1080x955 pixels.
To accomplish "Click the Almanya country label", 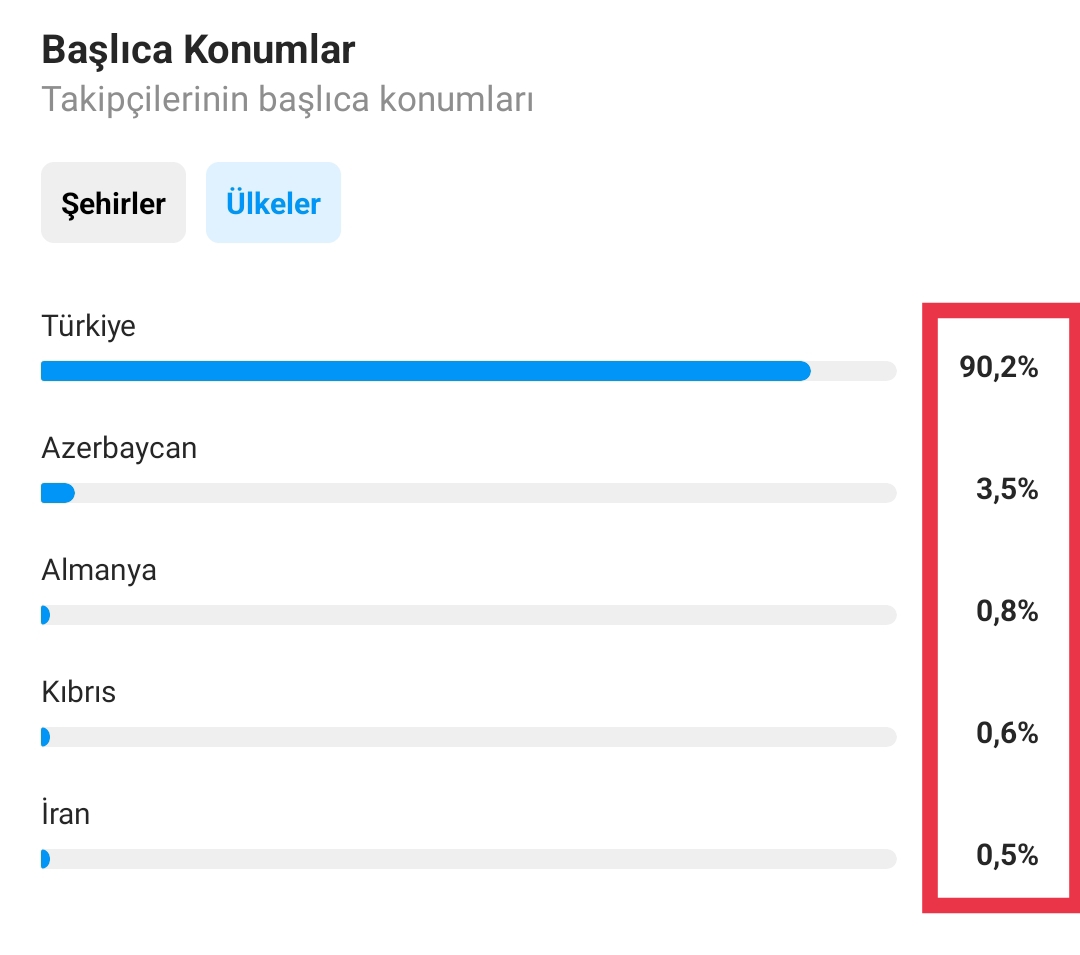I will 99,570.
